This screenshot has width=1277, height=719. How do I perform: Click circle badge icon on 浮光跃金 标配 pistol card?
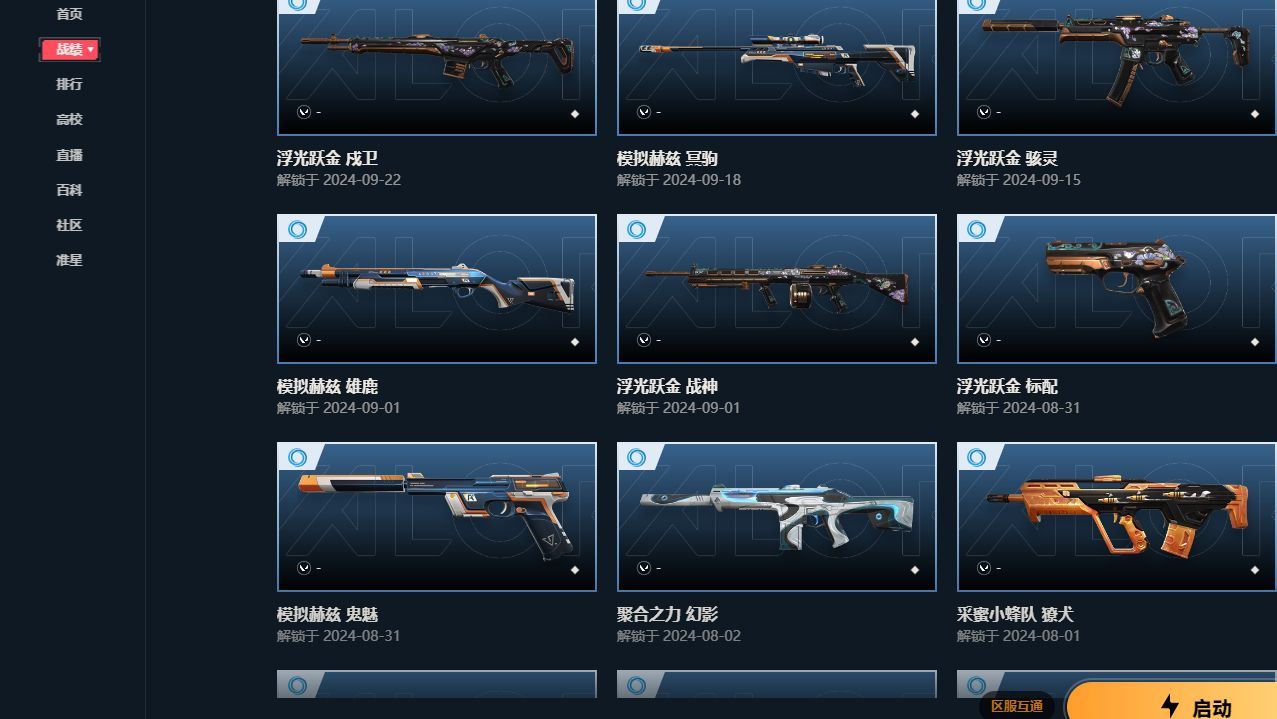pyautogui.click(x=977, y=230)
